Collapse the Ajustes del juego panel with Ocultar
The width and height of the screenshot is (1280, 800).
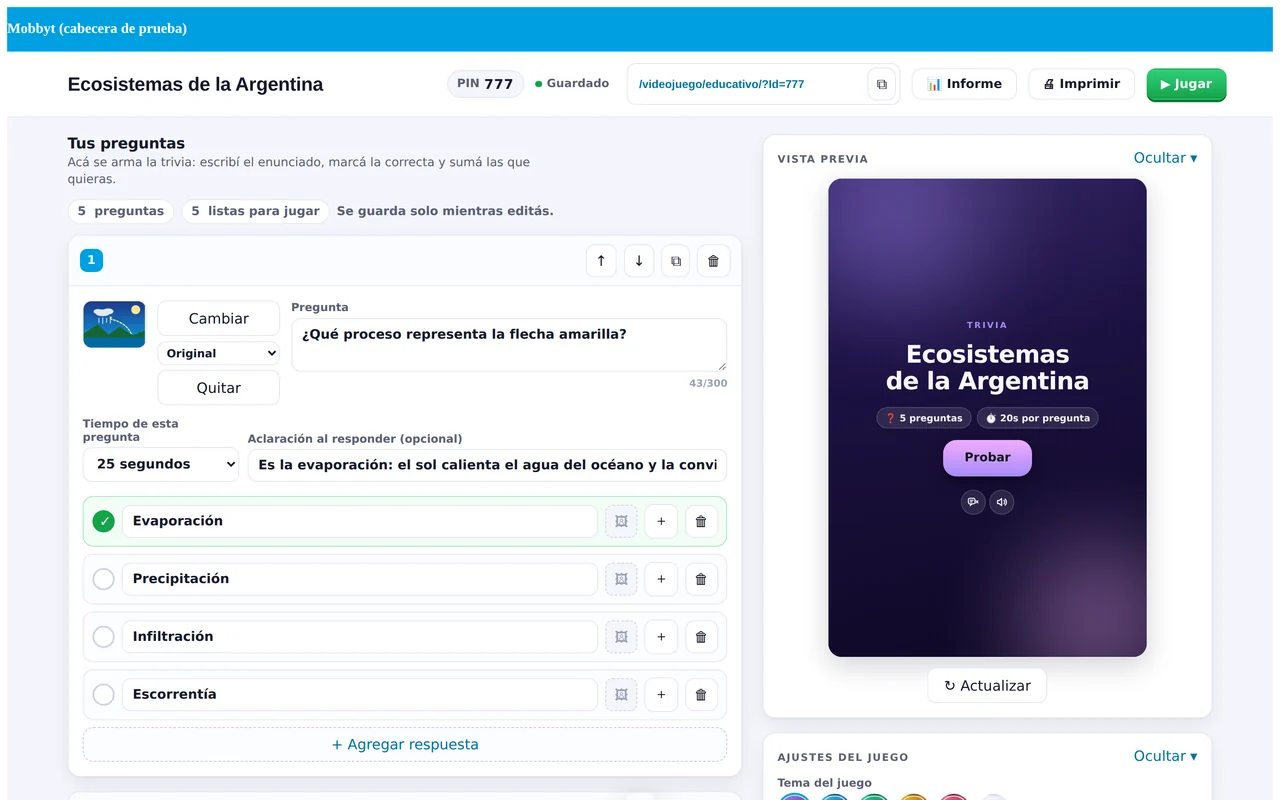1165,756
